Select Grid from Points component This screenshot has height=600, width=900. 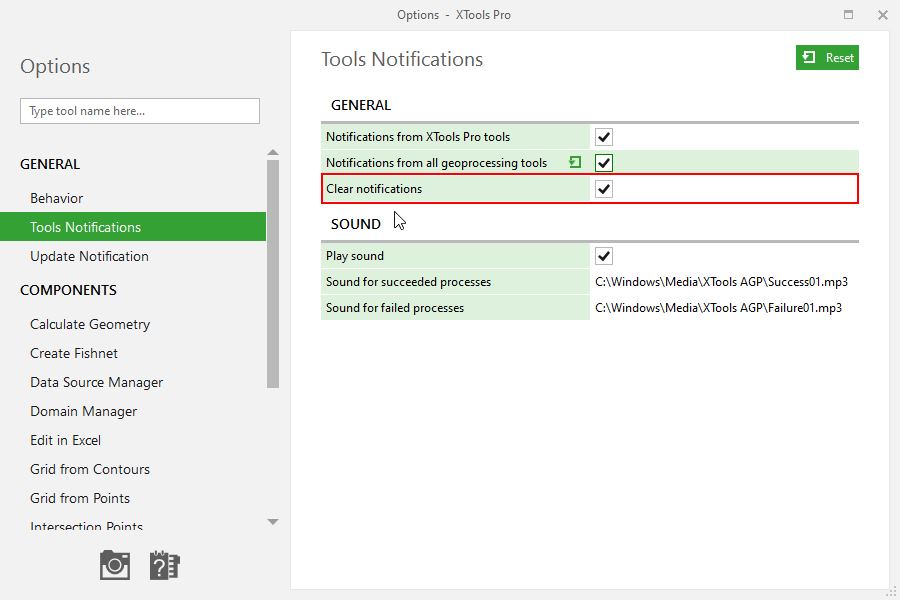(80, 498)
